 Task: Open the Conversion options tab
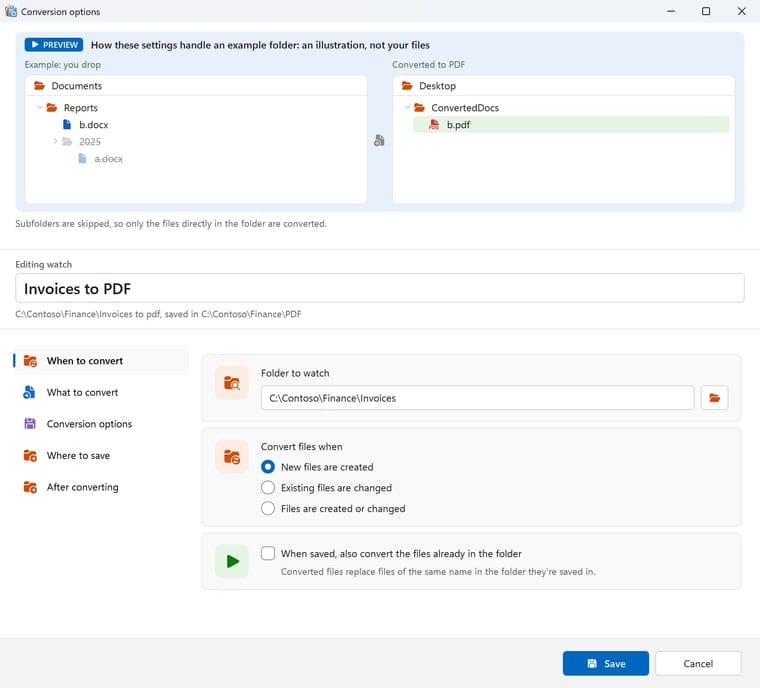(100, 423)
